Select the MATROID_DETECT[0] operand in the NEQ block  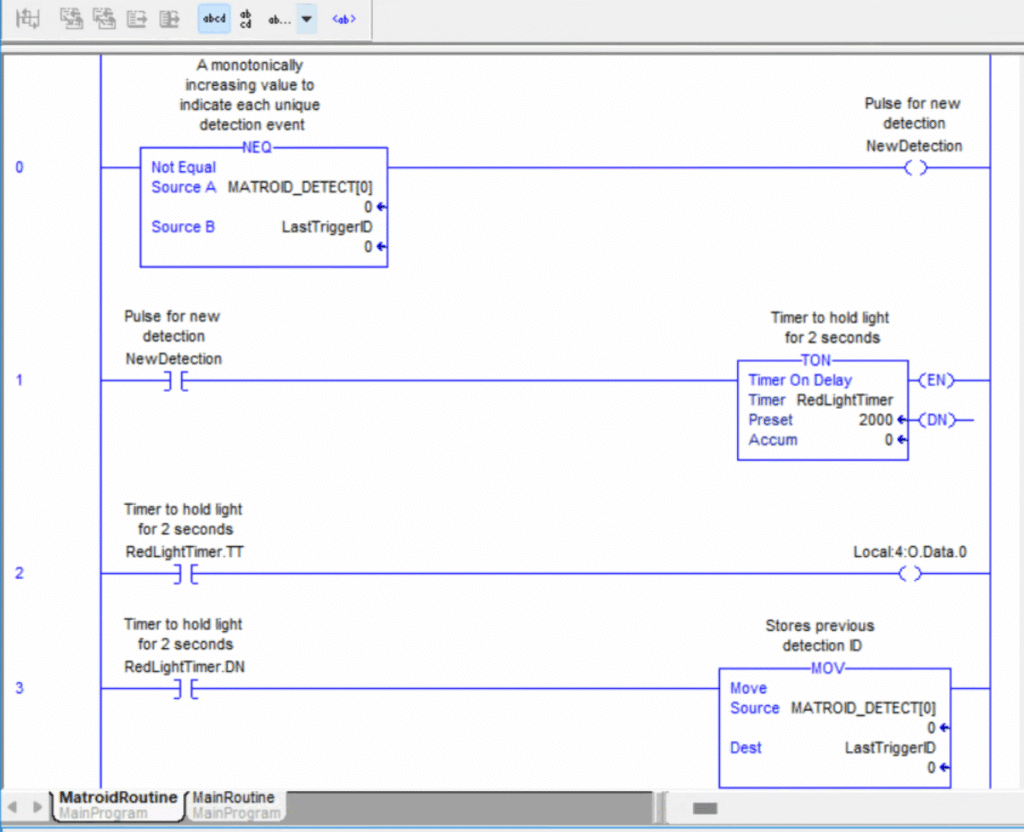[302, 187]
